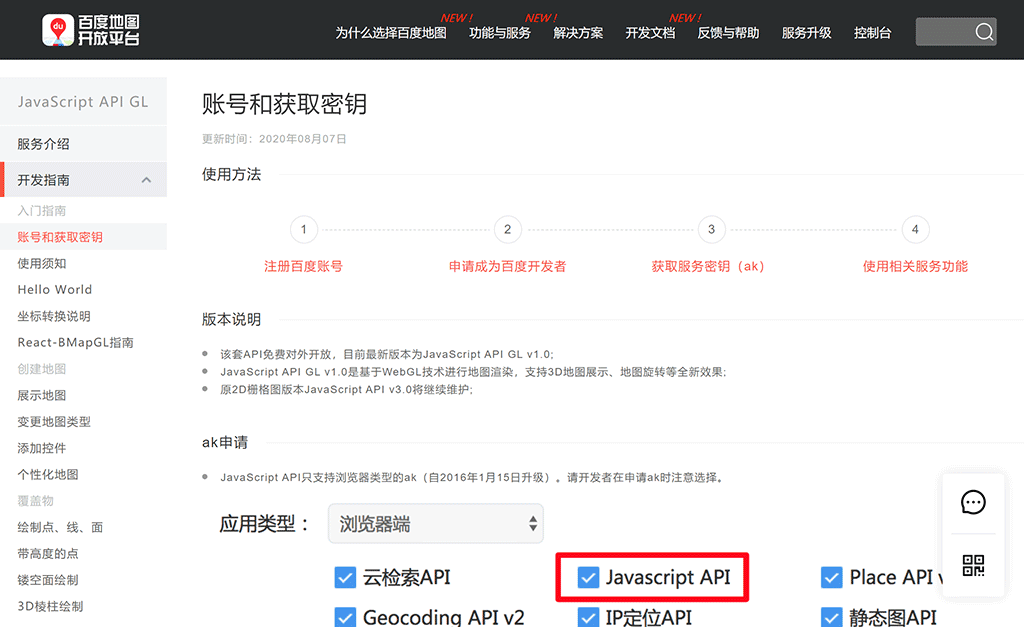Click the search magnifier icon
1024x627 pixels.
point(983,31)
